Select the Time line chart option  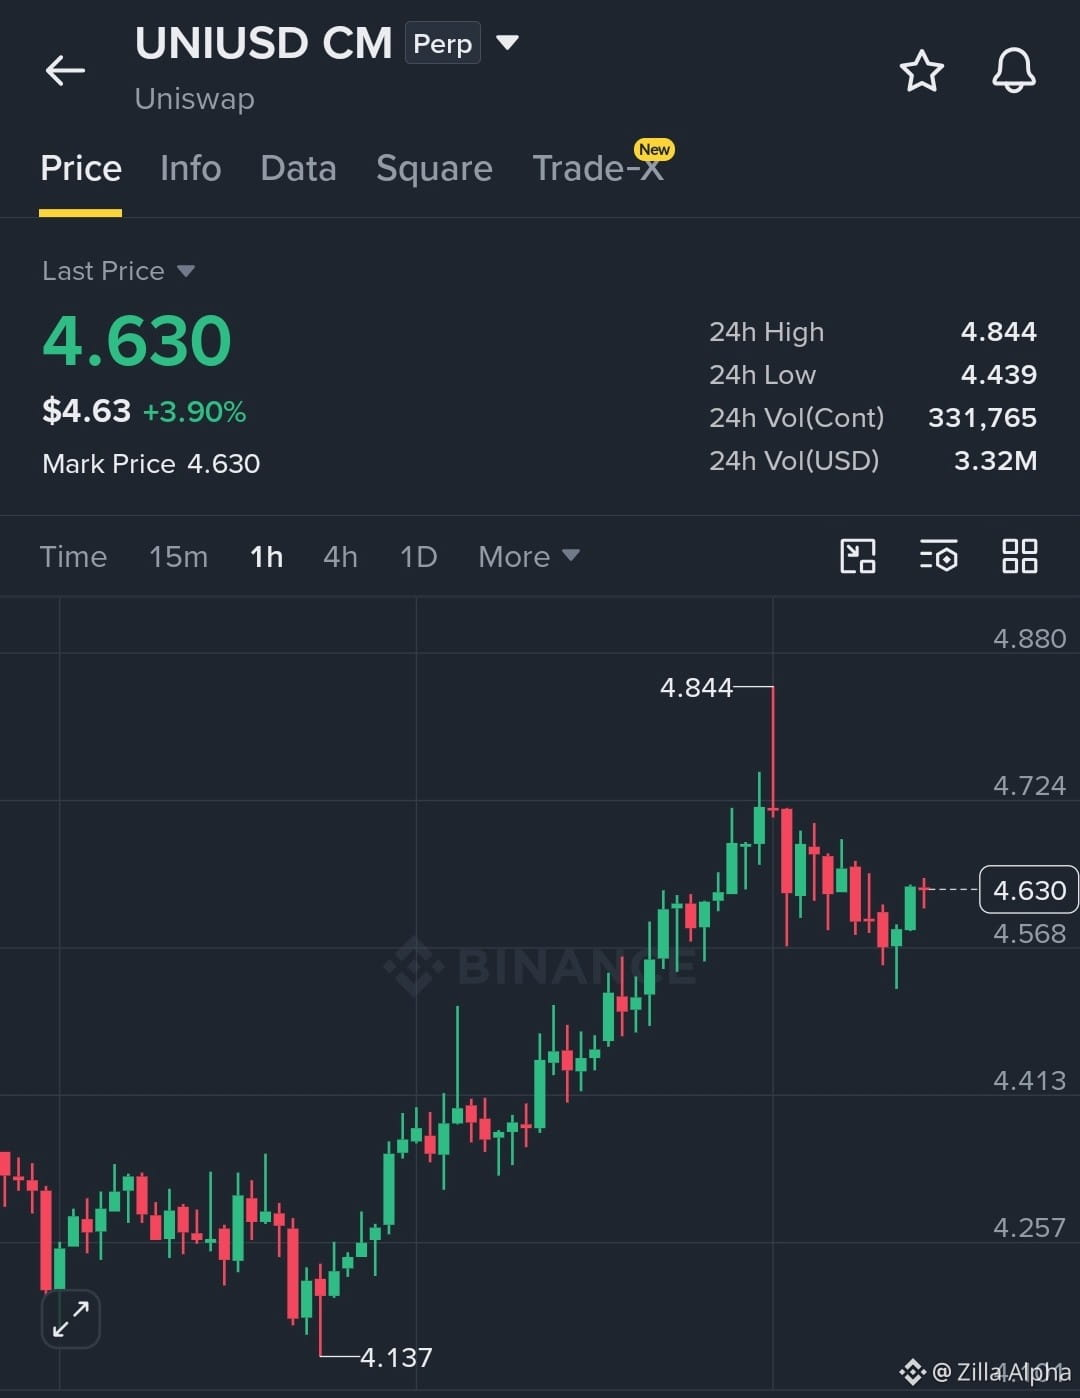pyautogui.click(x=73, y=556)
